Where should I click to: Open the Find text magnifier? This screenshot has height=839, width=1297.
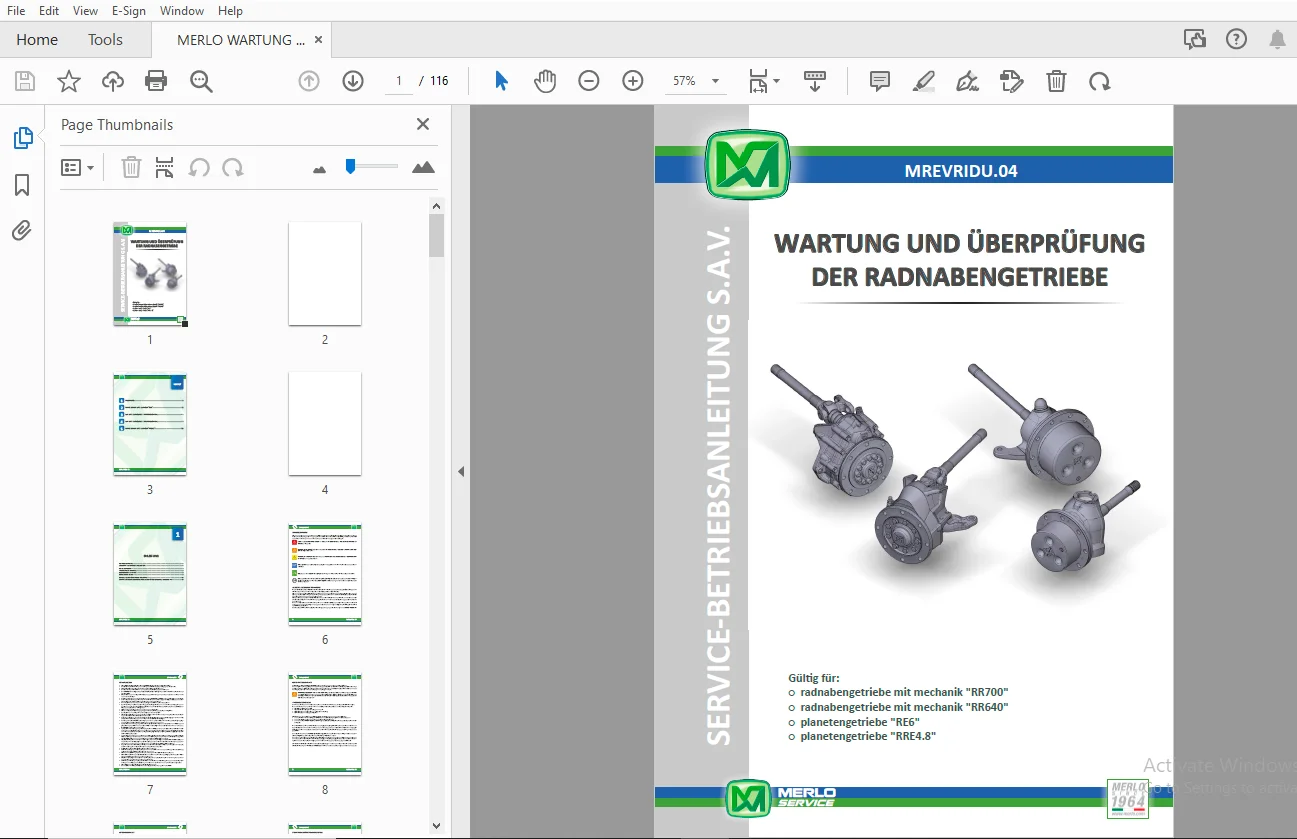tap(201, 81)
